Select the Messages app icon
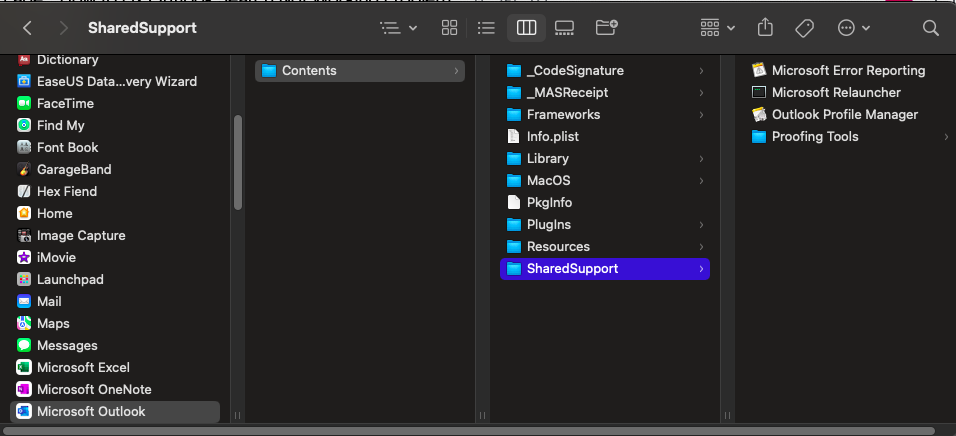956x436 pixels. tap(24, 345)
